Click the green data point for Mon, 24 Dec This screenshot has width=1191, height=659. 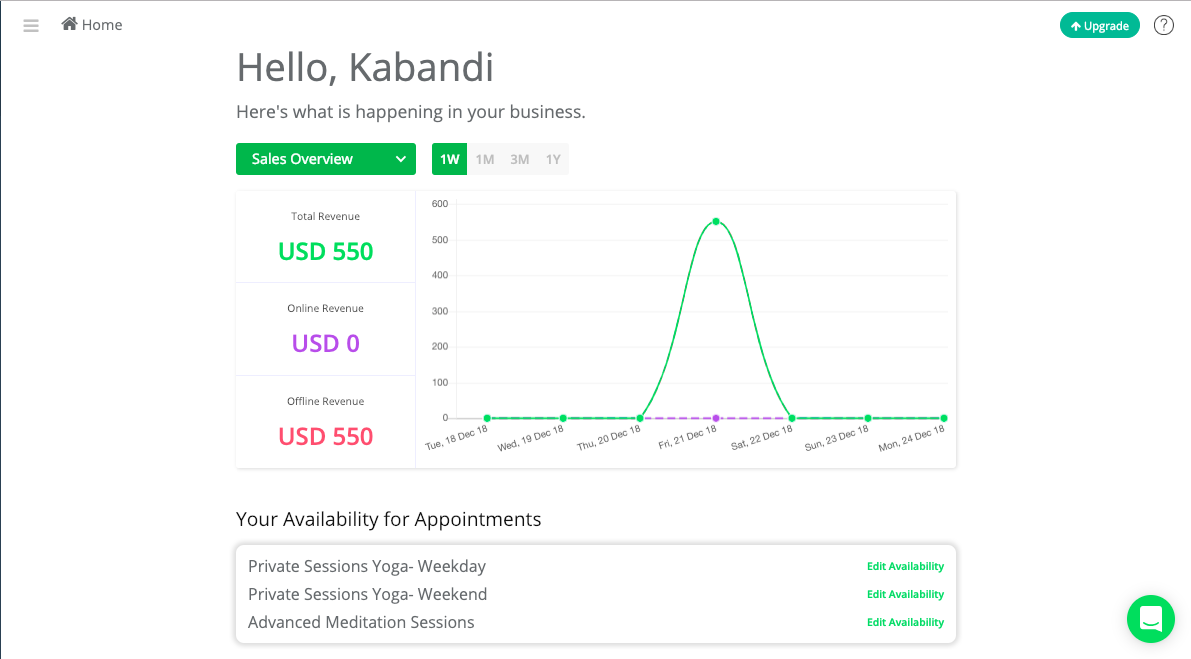[x=943, y=418]
